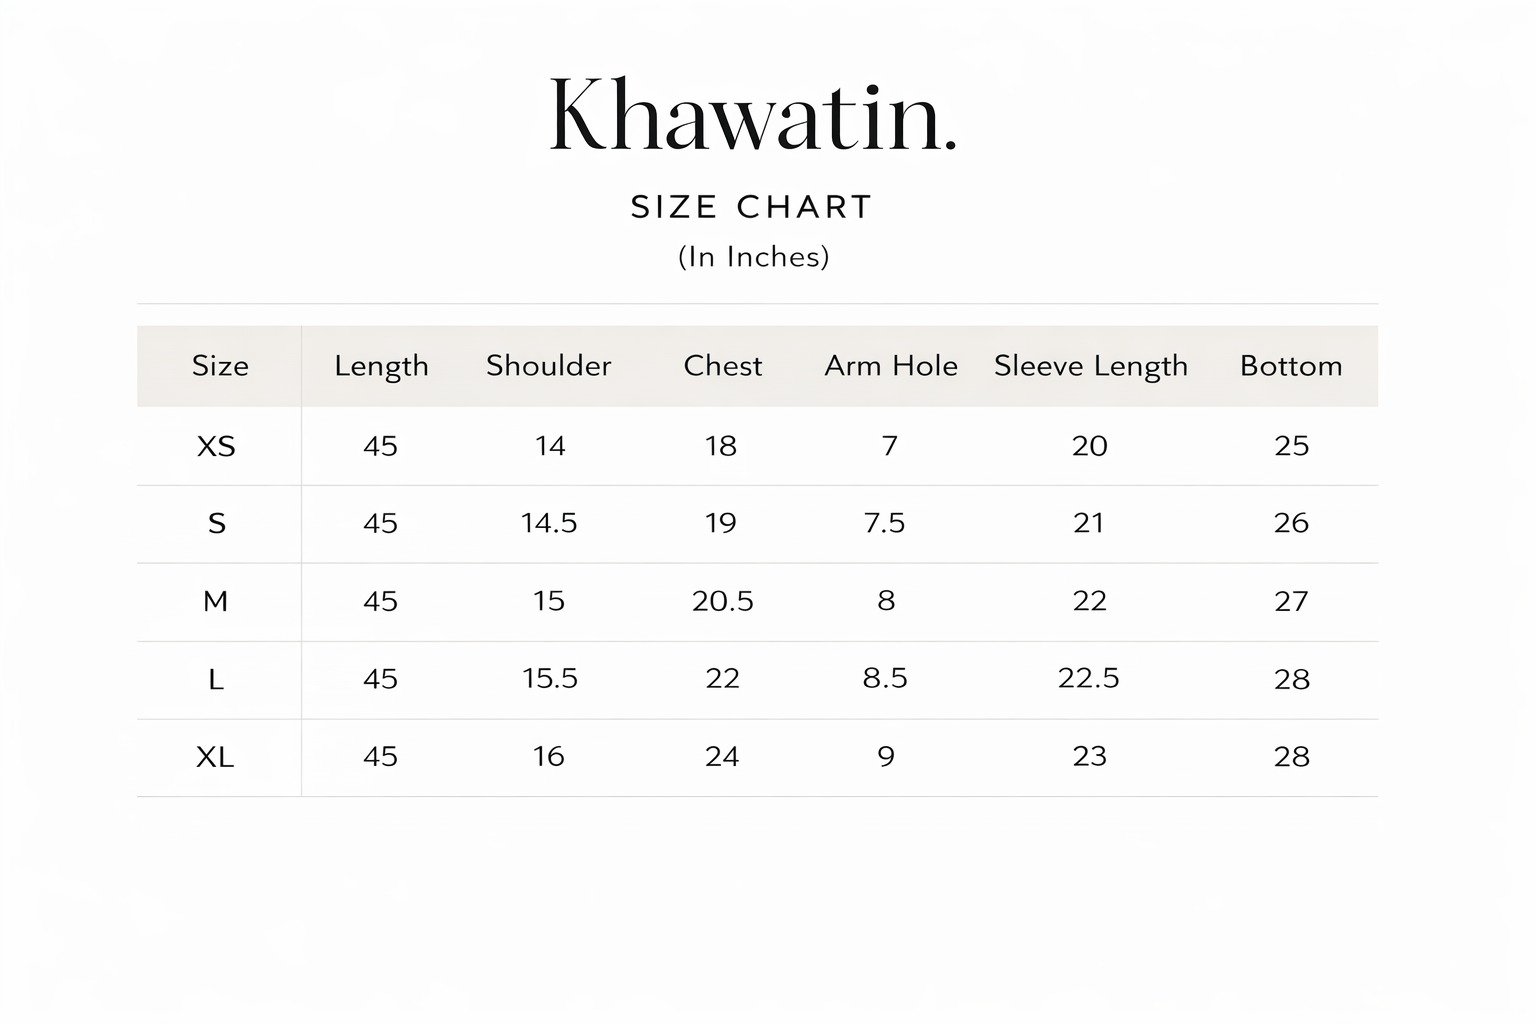Click the (In Inches) subtitle text
The height and width of the screenshot is (1024, 1536).
(753, 257)
